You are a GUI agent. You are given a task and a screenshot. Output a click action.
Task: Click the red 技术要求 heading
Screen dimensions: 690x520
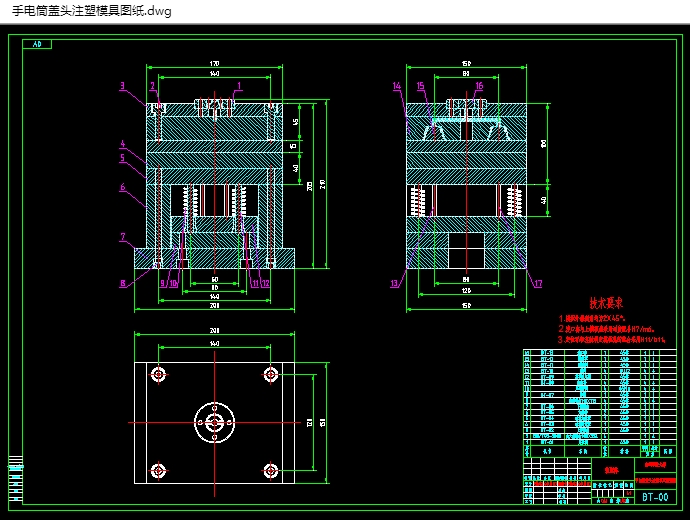click(x=606, y=303)
